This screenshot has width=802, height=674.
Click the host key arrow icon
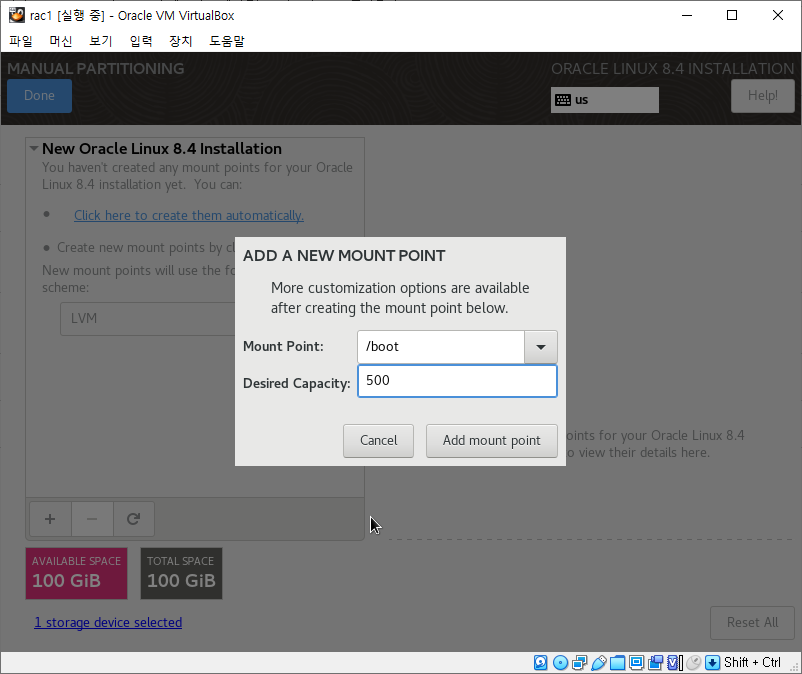(712, 663)
